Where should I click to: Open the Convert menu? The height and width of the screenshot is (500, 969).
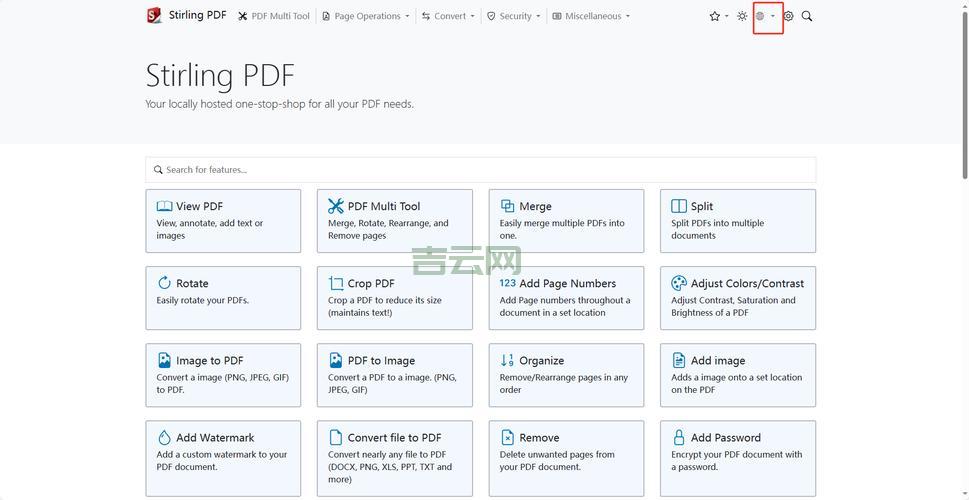tap(448, 16)
